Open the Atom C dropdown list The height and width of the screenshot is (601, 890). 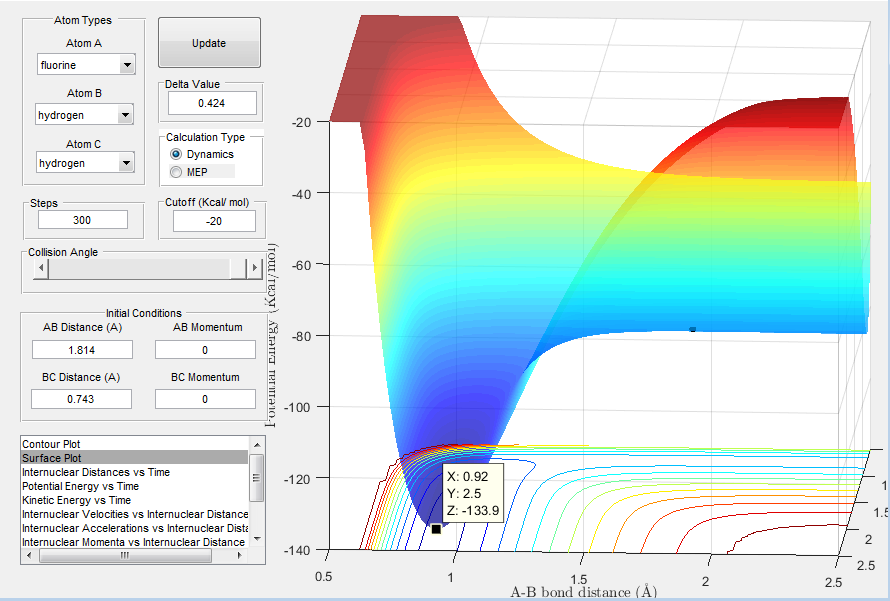point(126,163)
